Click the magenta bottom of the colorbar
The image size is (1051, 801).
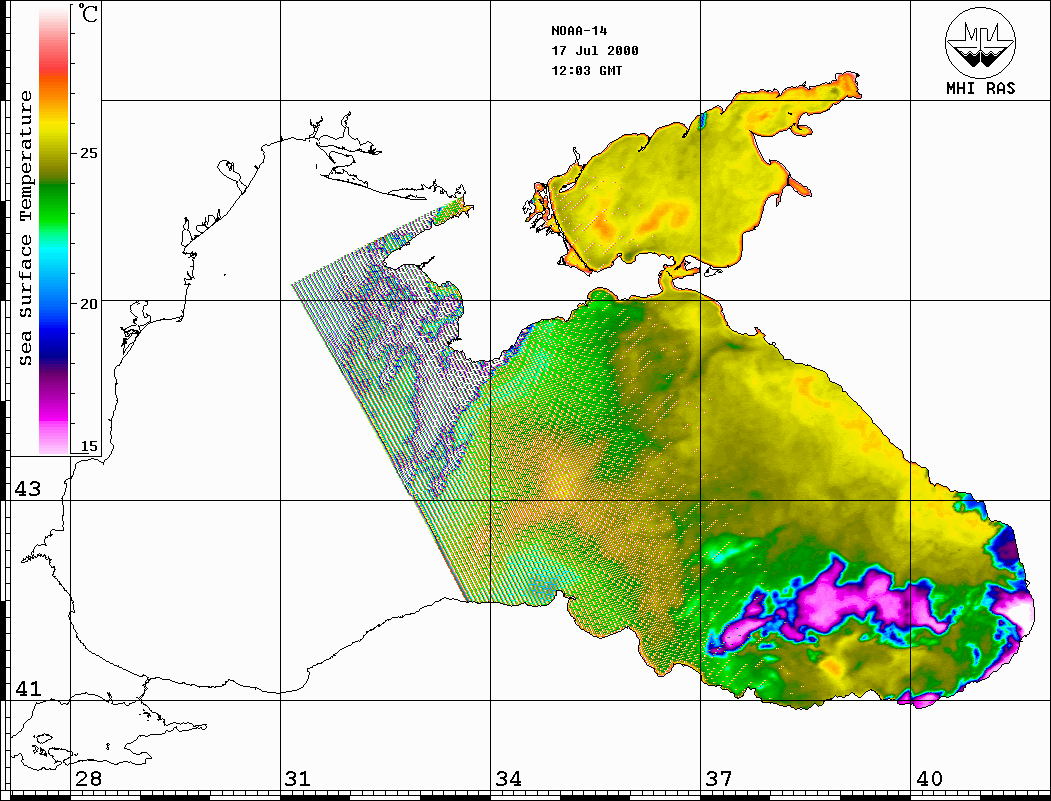tap(54, 420)
